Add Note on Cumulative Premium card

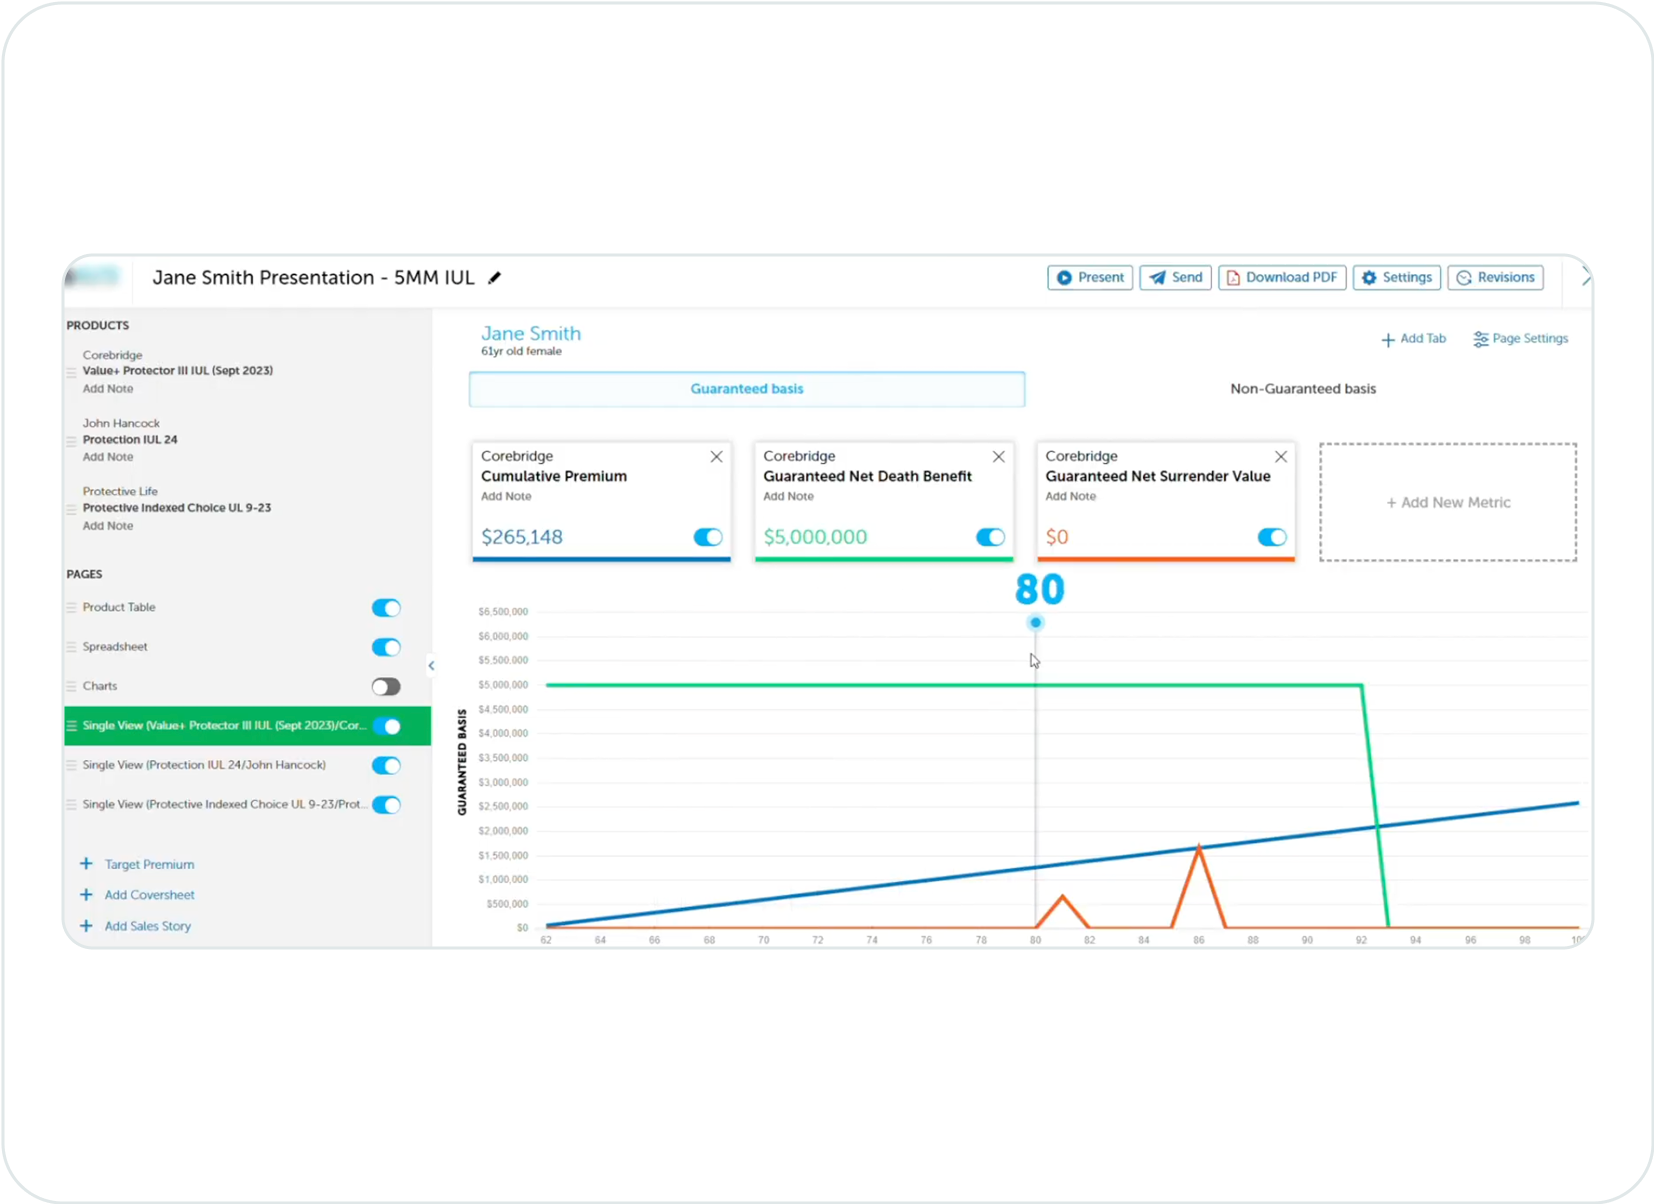pos(506,496)
